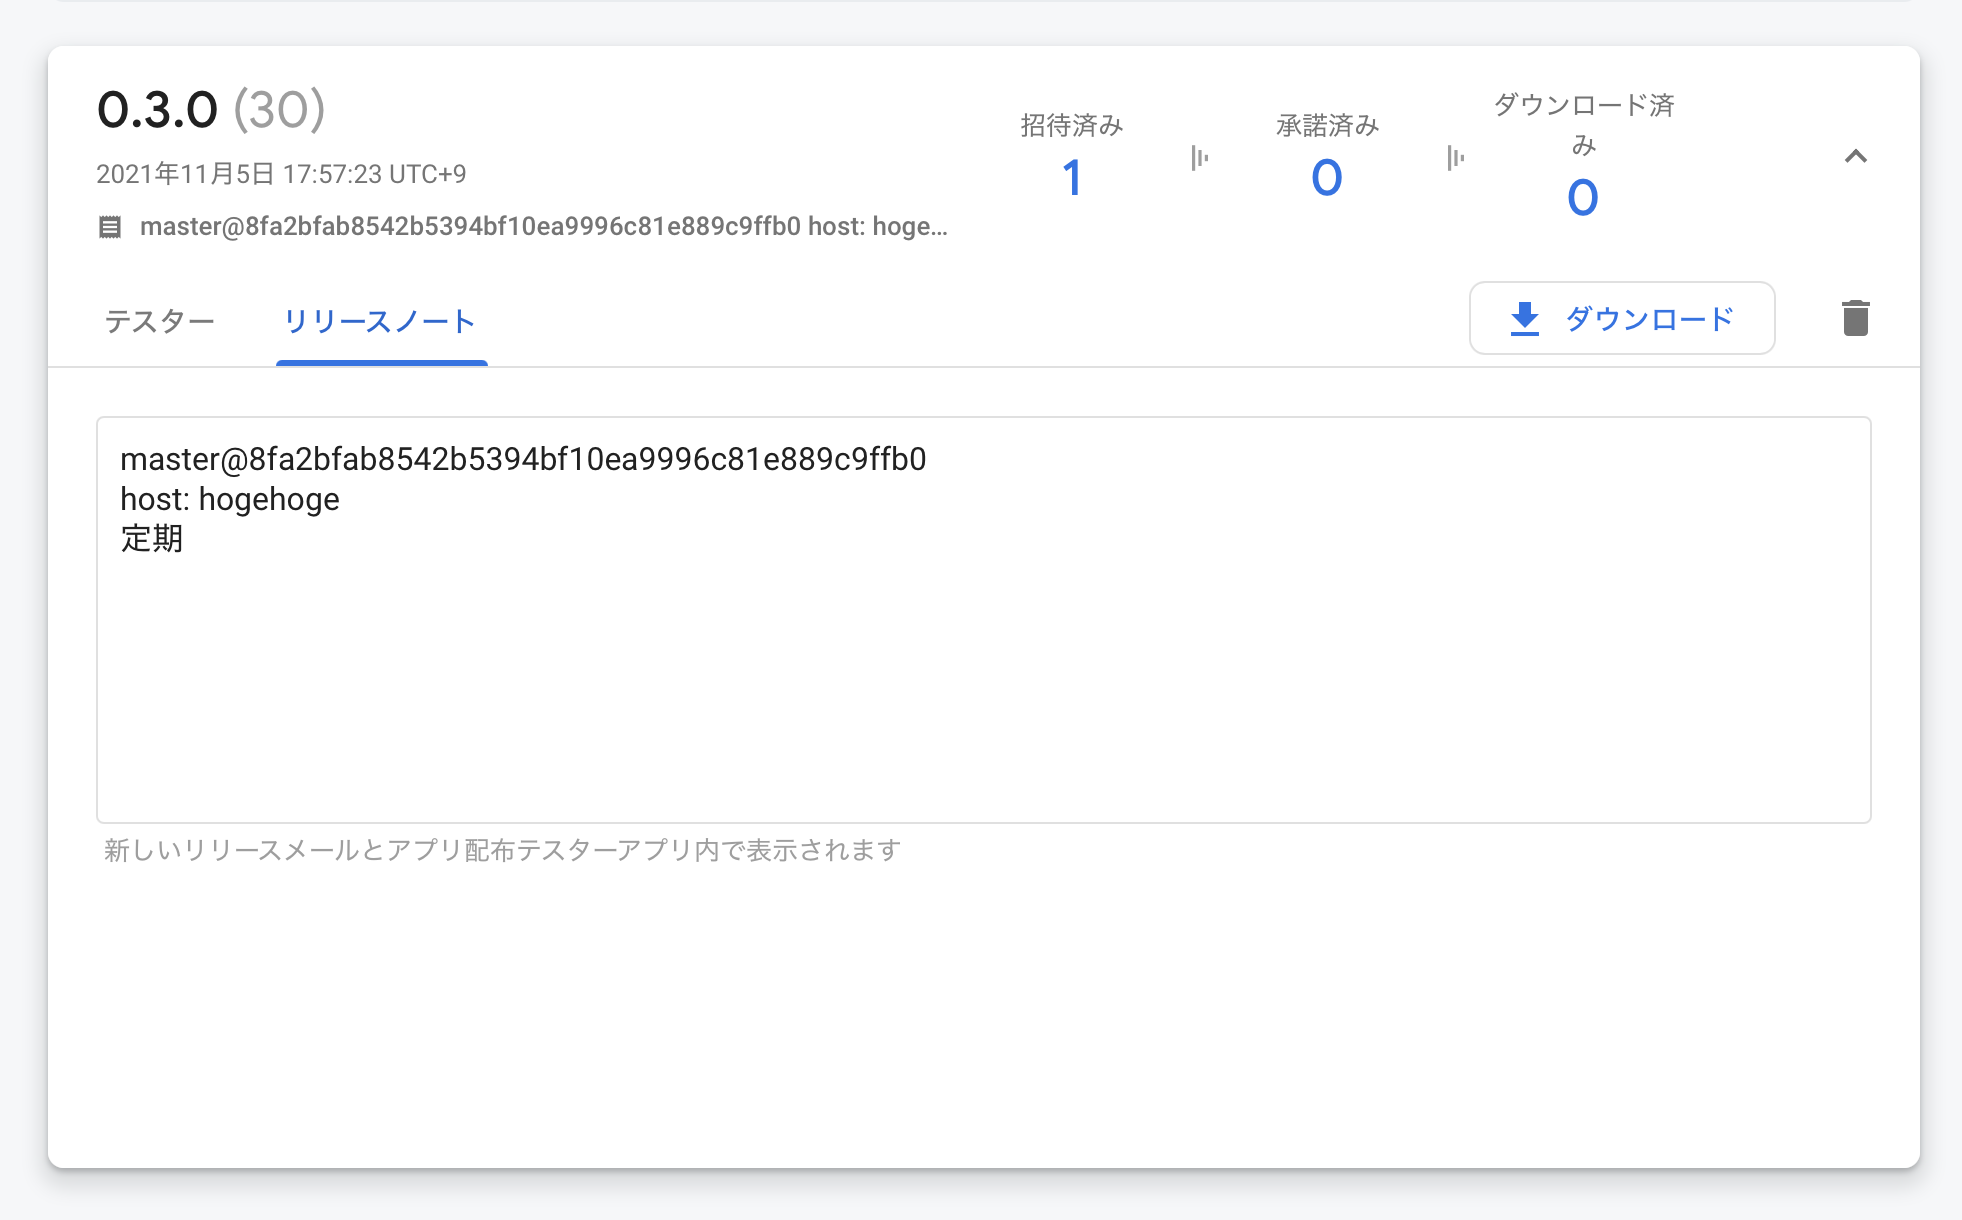This screenshot has width=1962, height=1220.
Task: Click the ダウンロード済み count of 0
Action: [1582, 198]
